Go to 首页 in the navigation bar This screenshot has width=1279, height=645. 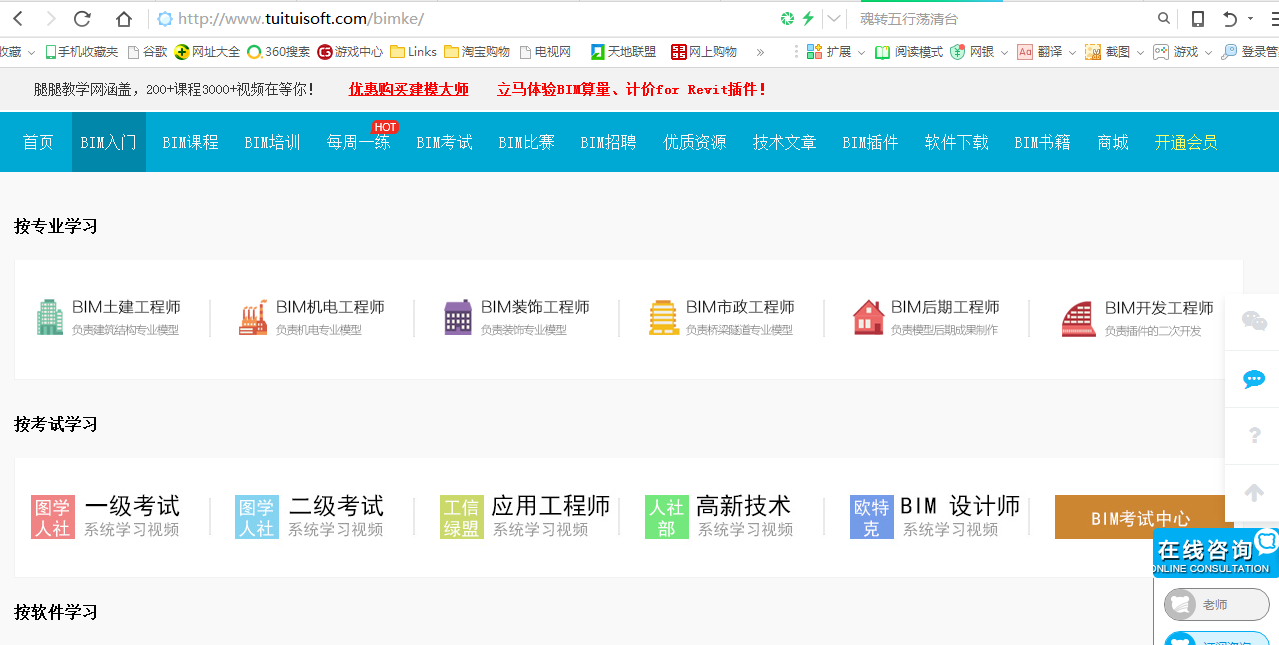(x=38, y=142)
